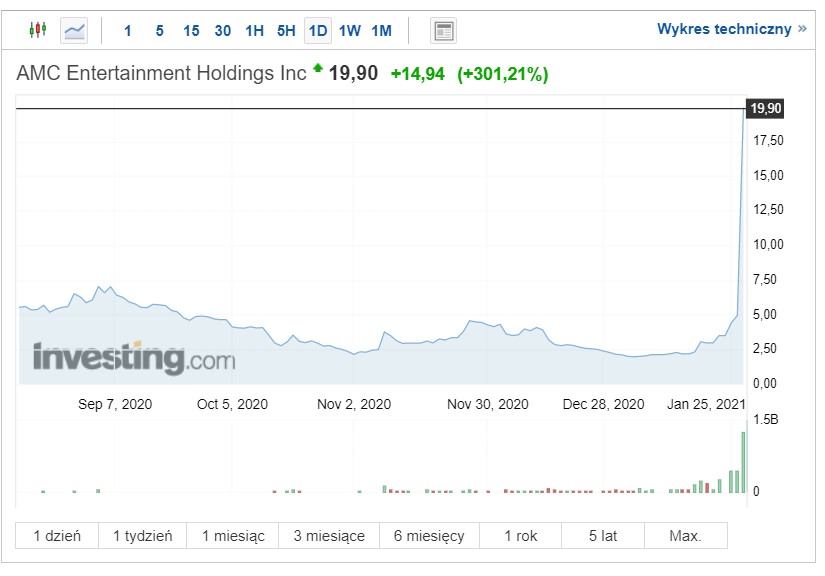Click the 1.5B volume axis label

(765, 419)
